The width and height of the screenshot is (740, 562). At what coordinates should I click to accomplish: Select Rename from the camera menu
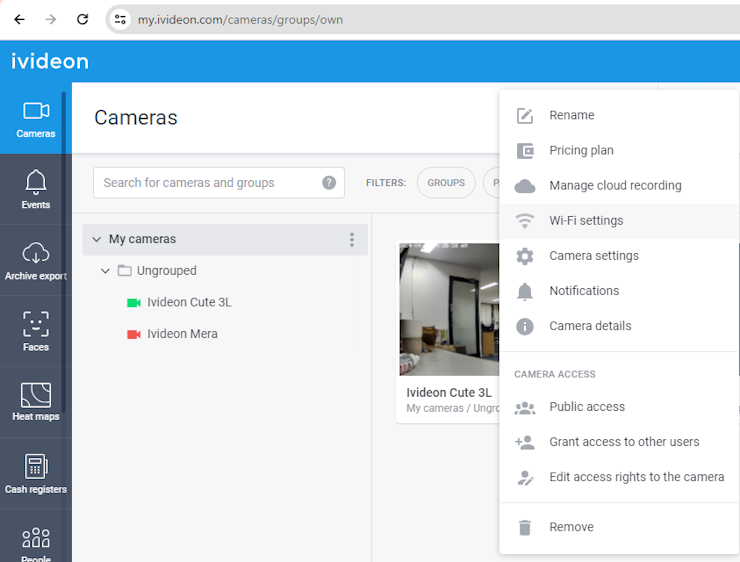pyautogui.click(x=618, y=116)
